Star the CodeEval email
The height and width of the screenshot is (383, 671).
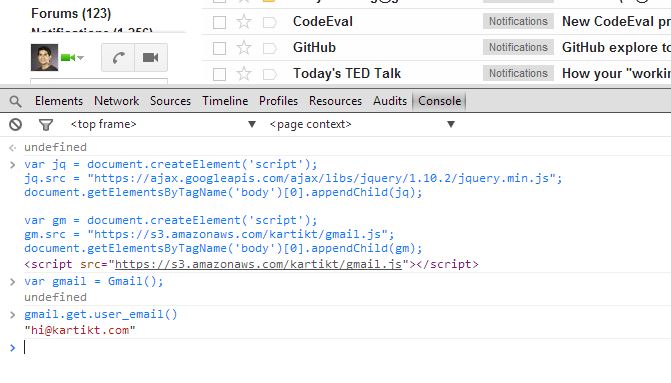point(244,21)
